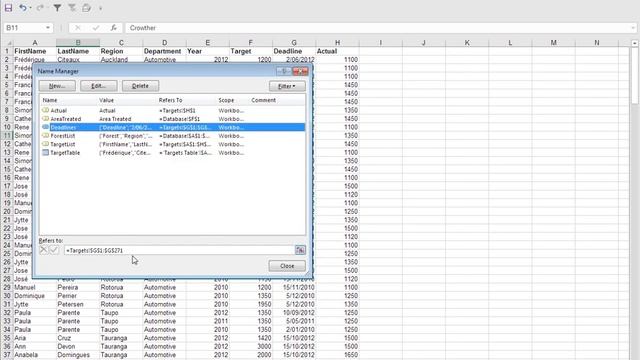
Task: Click the Deadline header cell G1
Action: click(294, 51)
